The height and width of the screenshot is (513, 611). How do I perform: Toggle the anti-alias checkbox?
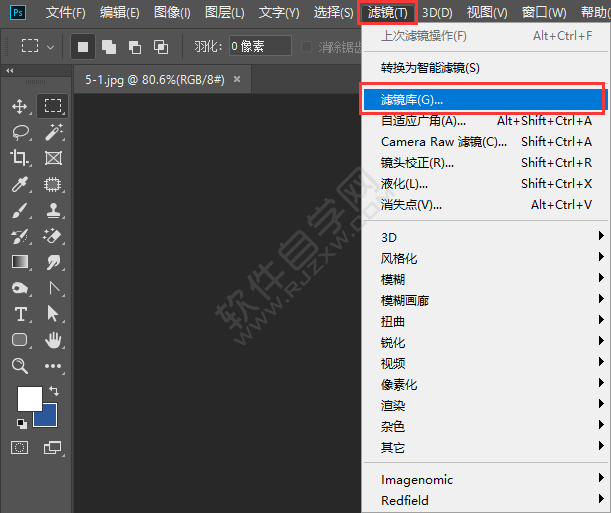pyautogui.click(x=307, y=47)
